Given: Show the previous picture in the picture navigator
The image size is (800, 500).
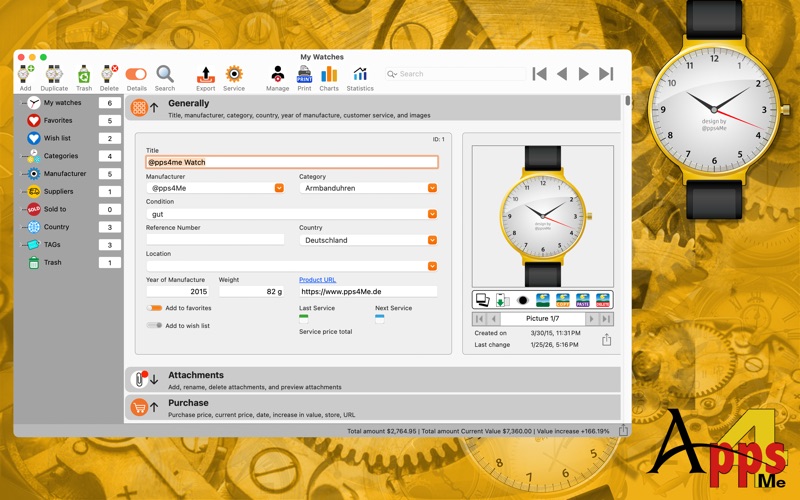Looking at the screenshot, I should [493, 319].
